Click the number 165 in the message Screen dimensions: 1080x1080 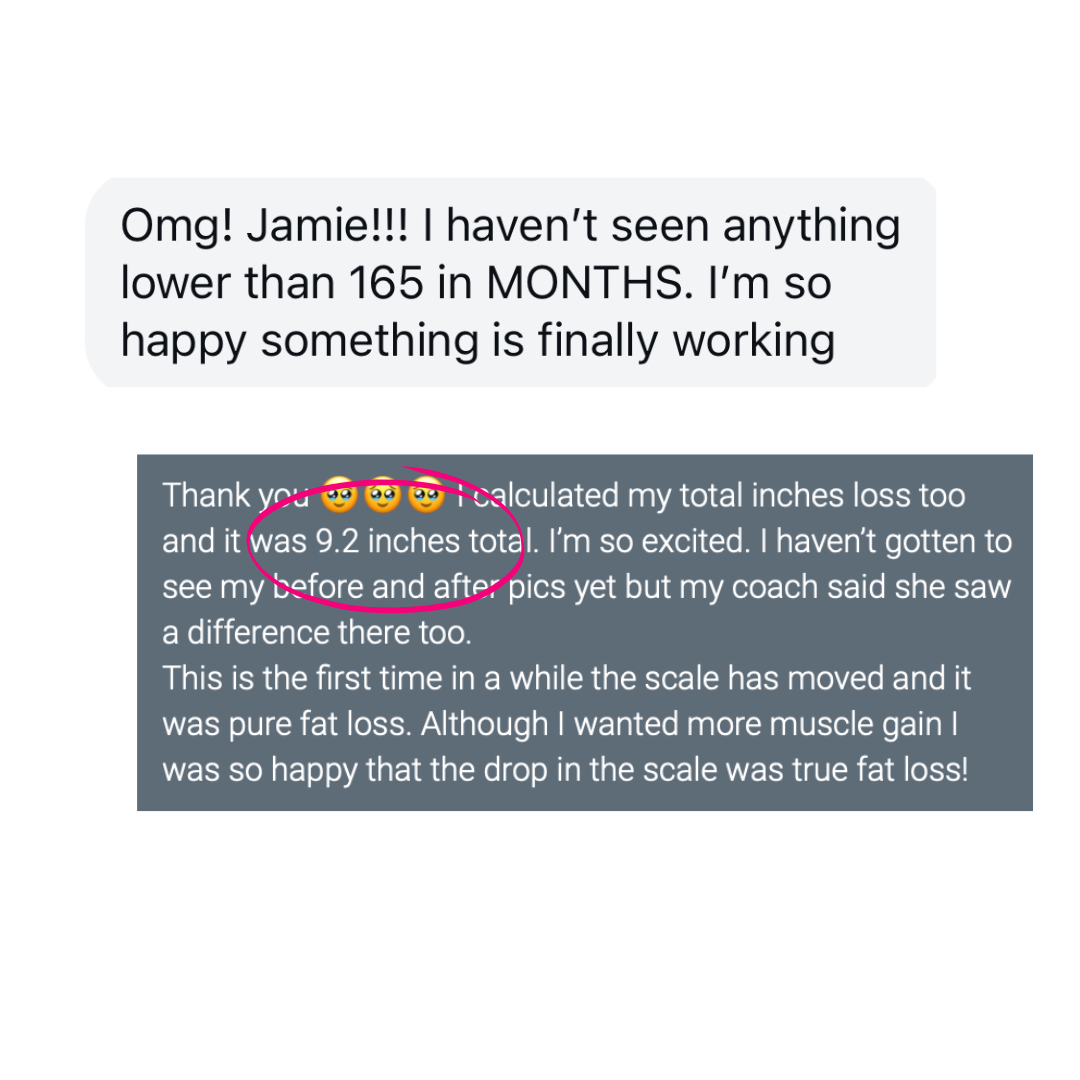385,282
